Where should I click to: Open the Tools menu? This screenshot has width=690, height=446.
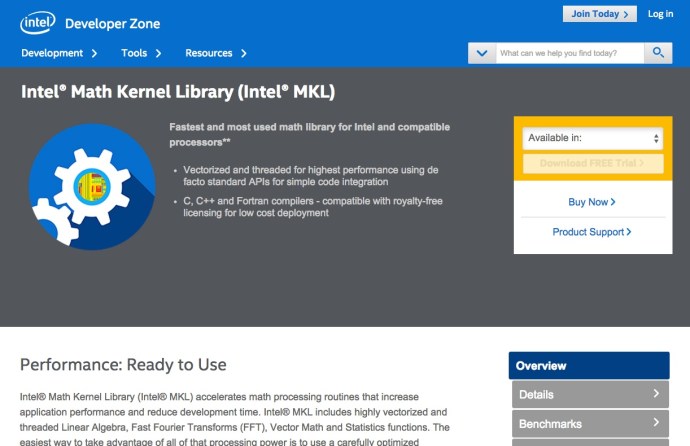tap(134, 53)
